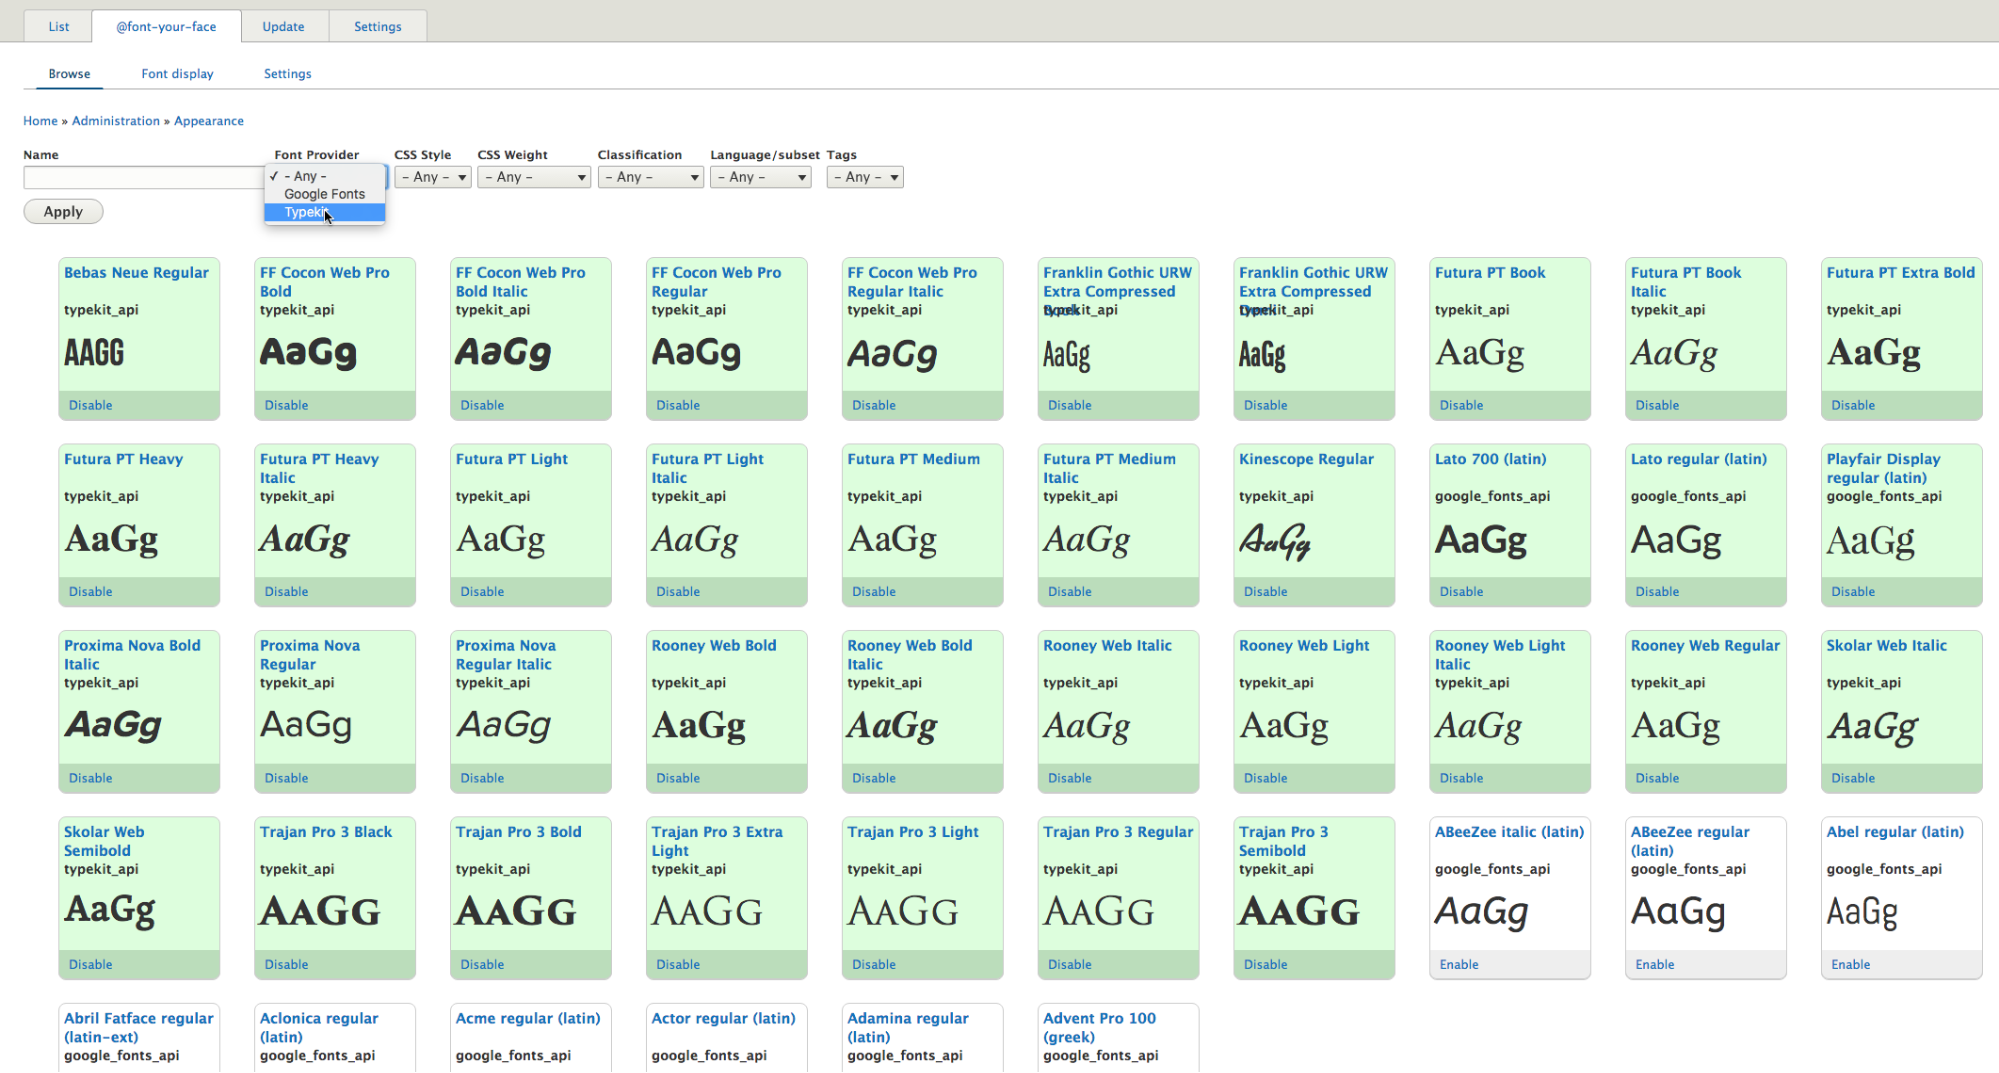Open the CSS Style dropdown
1999x1073 pixels.
(x=432, y=177)
